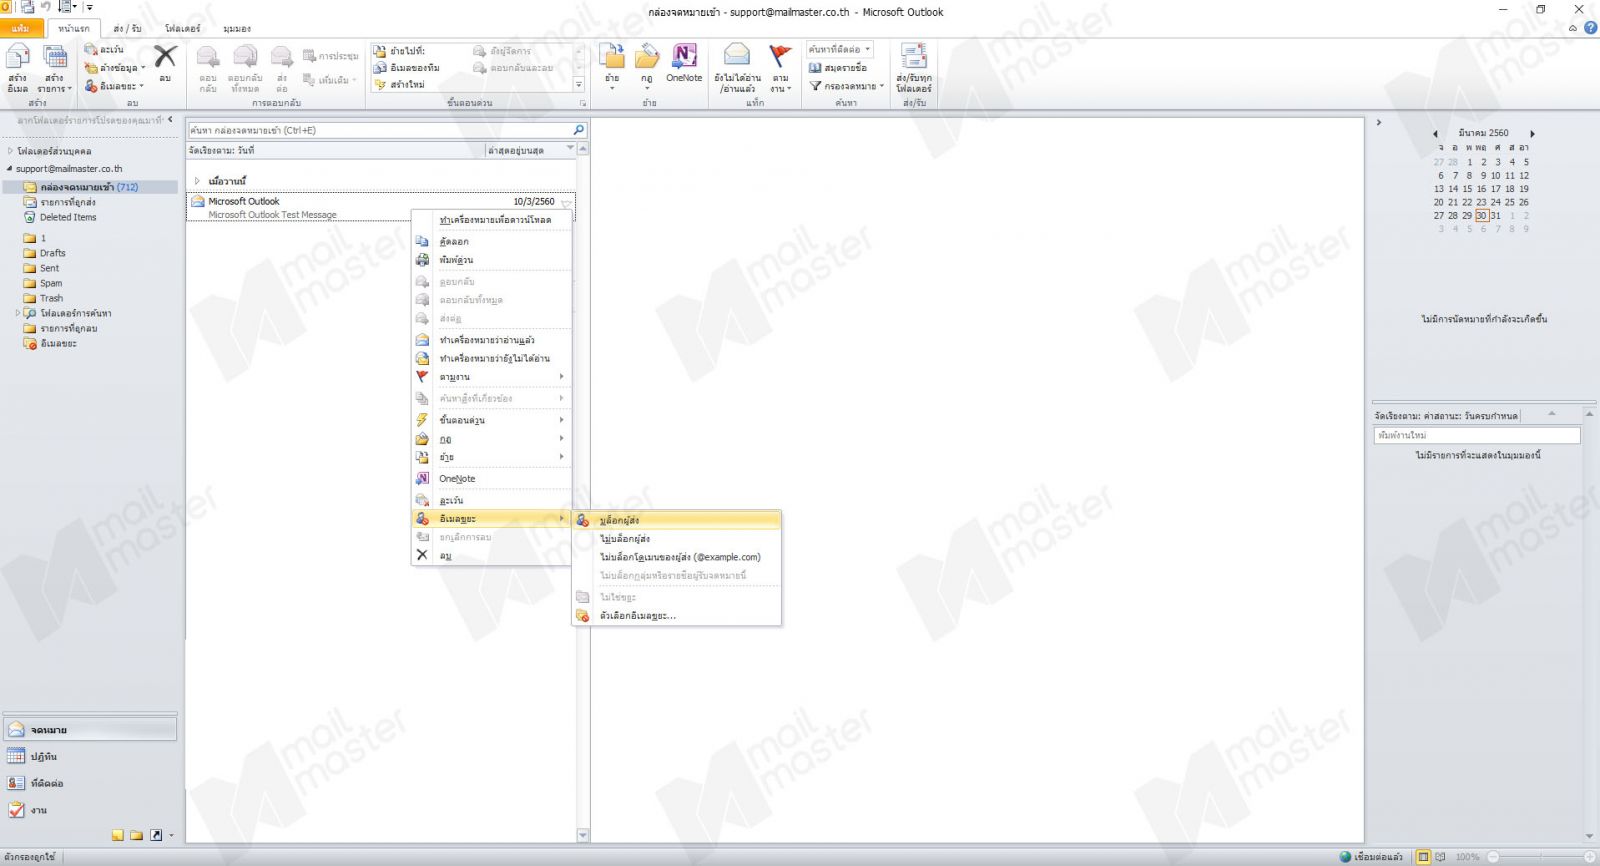
Task: Choose Copy (คัดลอก) in context menu
Action: pyautogui.click(x=491, y=241)
